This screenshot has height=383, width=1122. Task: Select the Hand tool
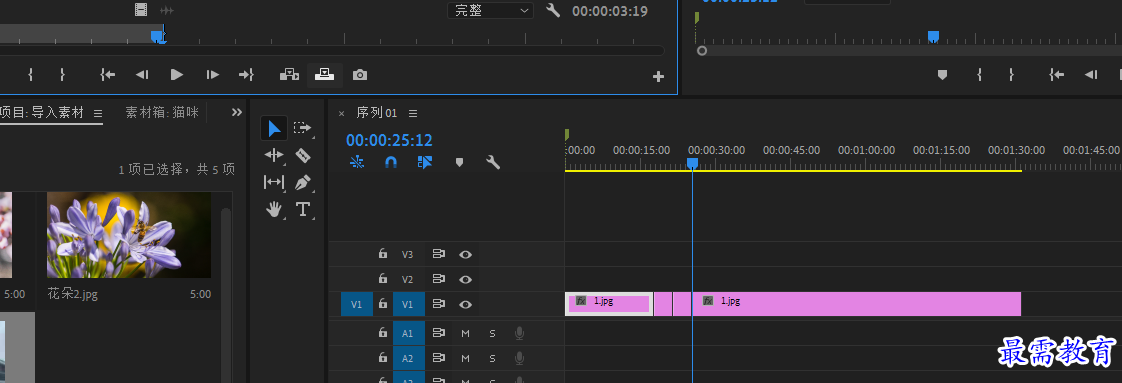pos(274,209)
